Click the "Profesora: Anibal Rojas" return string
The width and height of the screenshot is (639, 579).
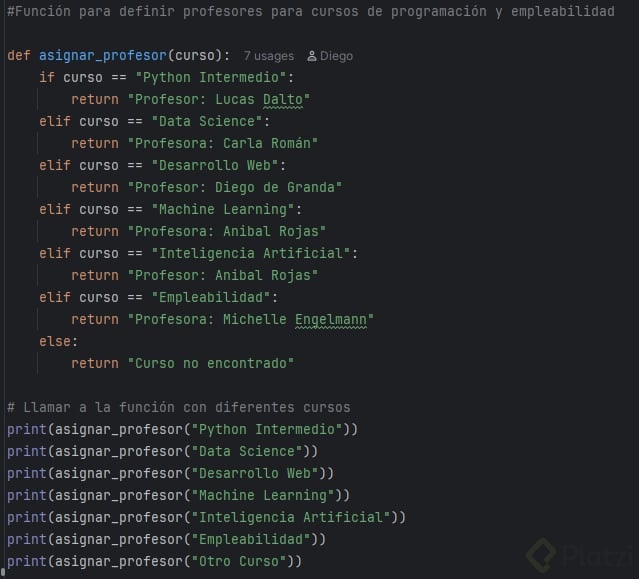[227, 231]
